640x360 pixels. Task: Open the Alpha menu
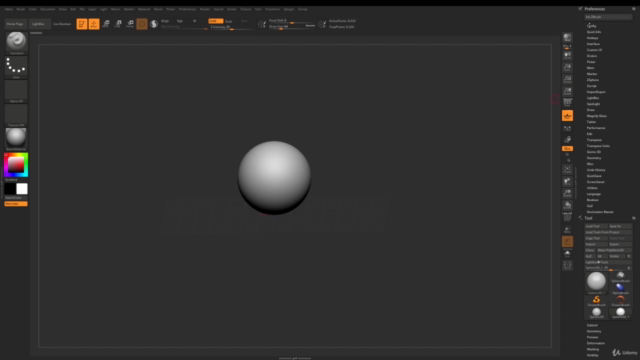(x=9, y=9)
